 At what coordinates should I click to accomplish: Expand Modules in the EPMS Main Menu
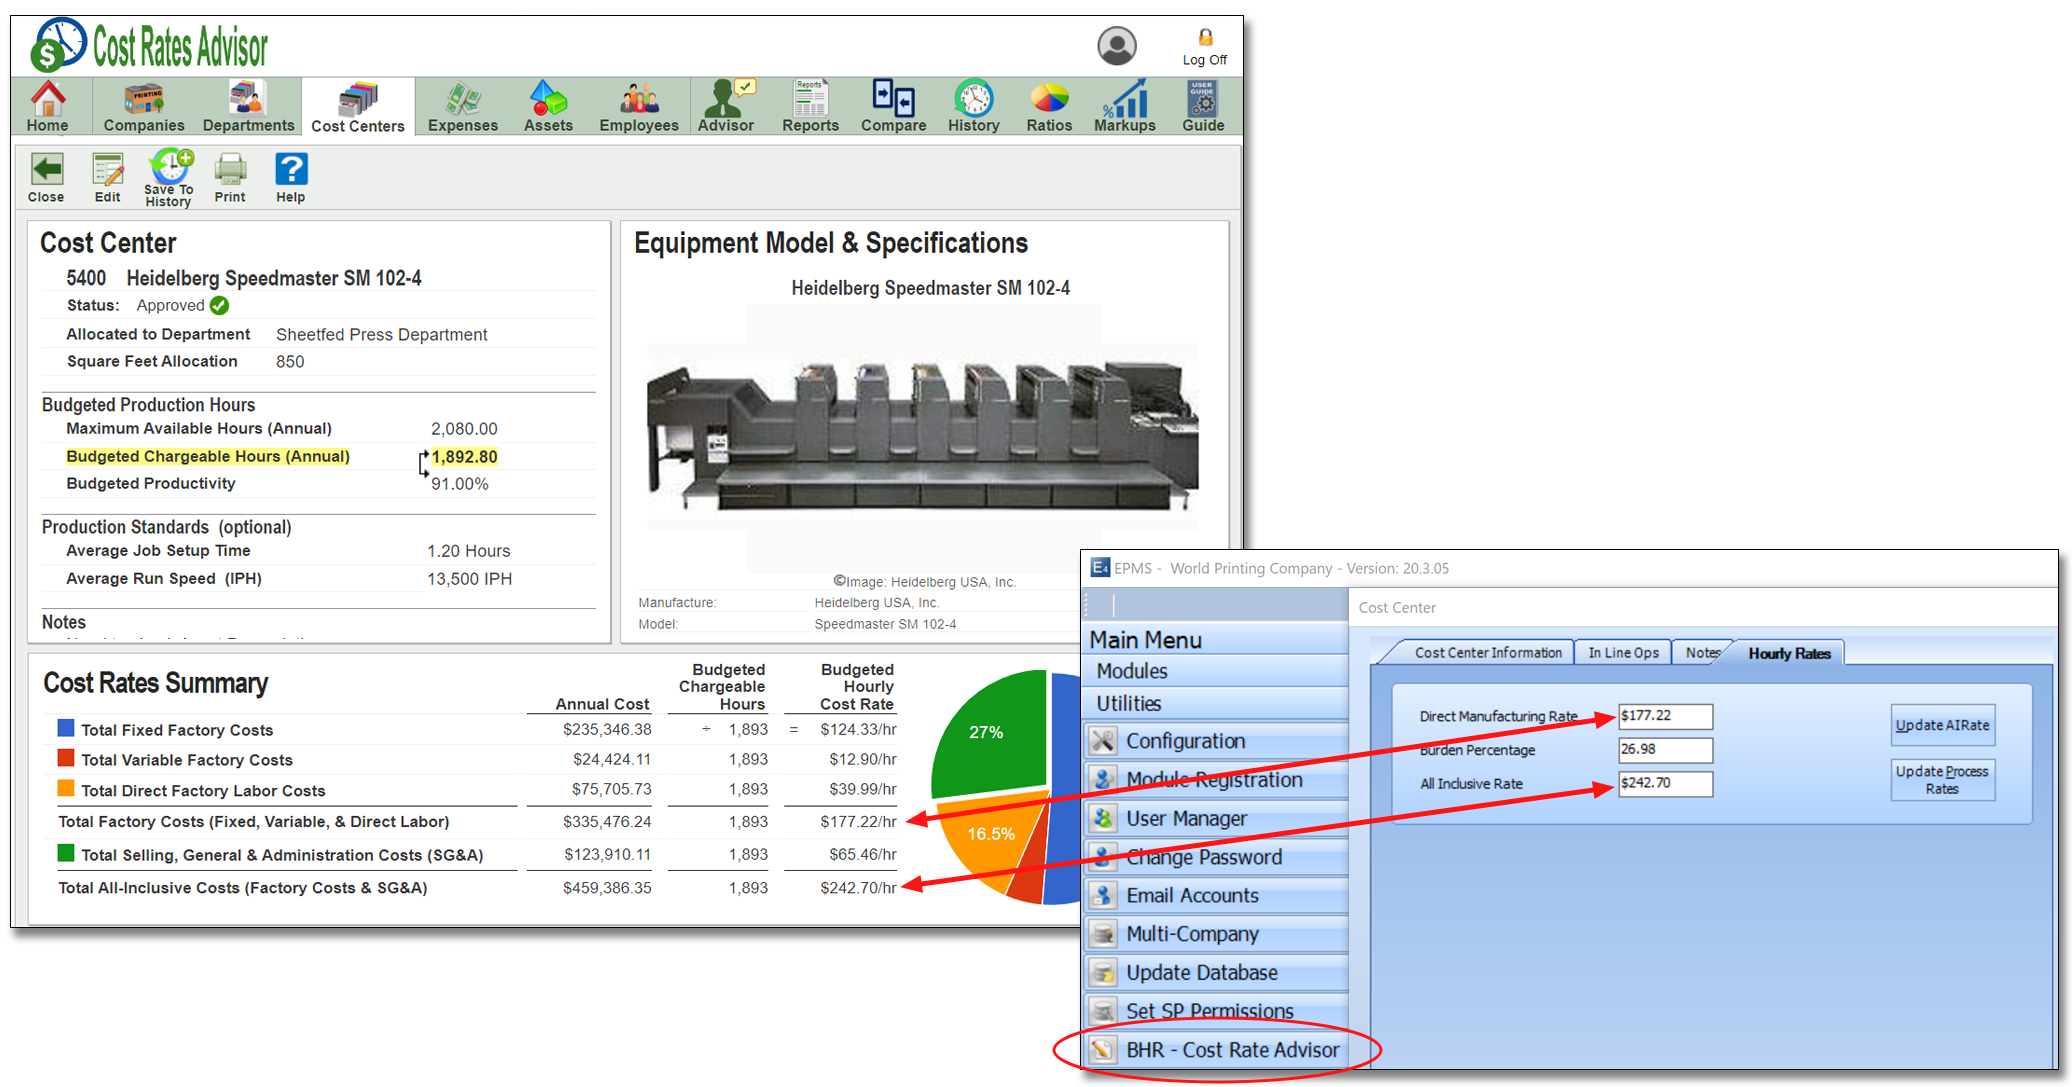pyautogui.click(x=1216, y=671)
